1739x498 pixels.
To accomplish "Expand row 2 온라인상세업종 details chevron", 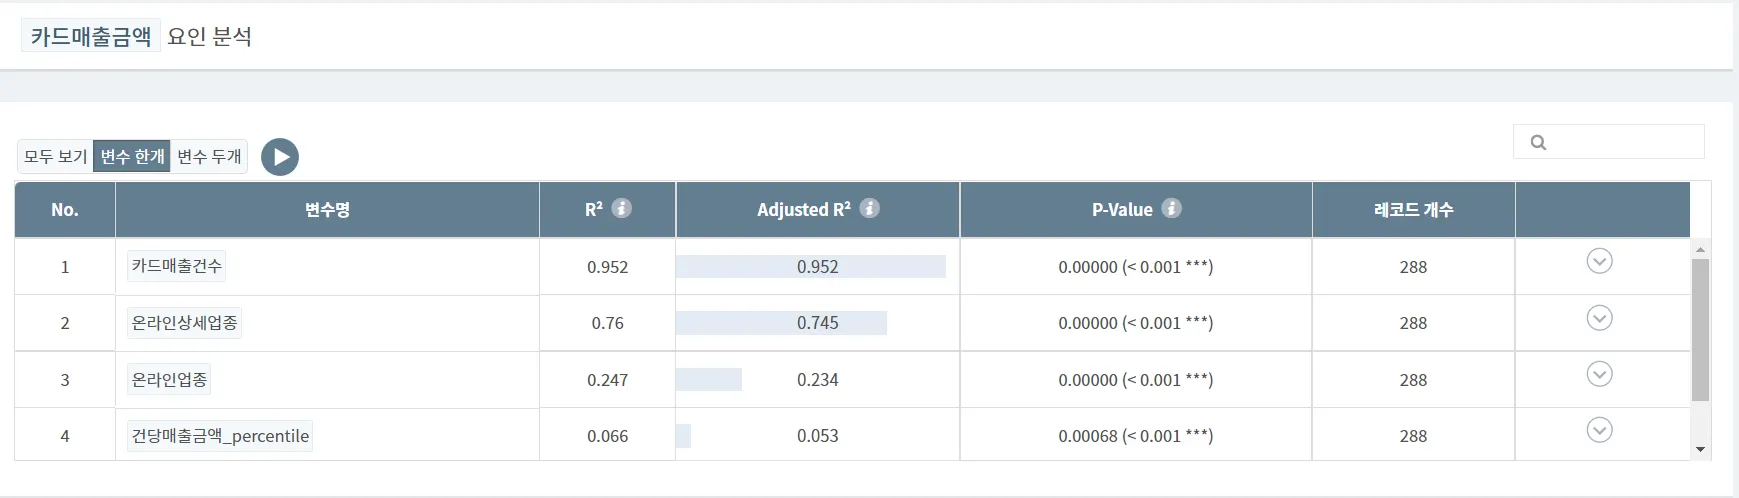I will [x=1600, y=318].
